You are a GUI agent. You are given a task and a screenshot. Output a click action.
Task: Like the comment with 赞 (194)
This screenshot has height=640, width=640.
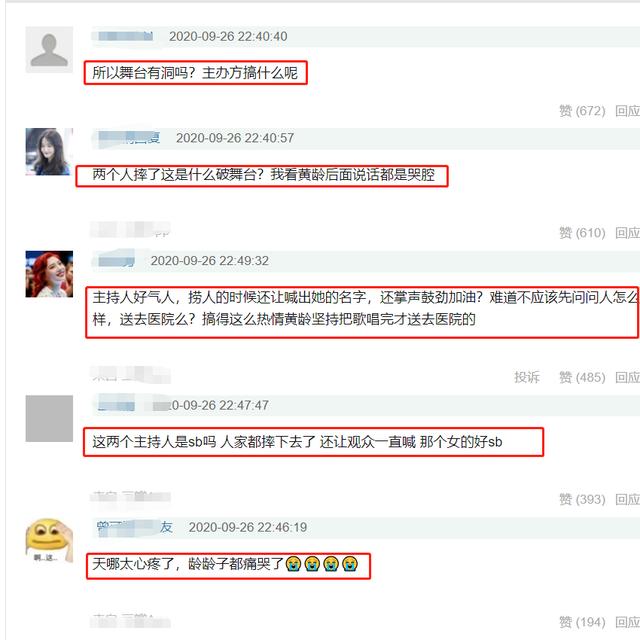582,622
